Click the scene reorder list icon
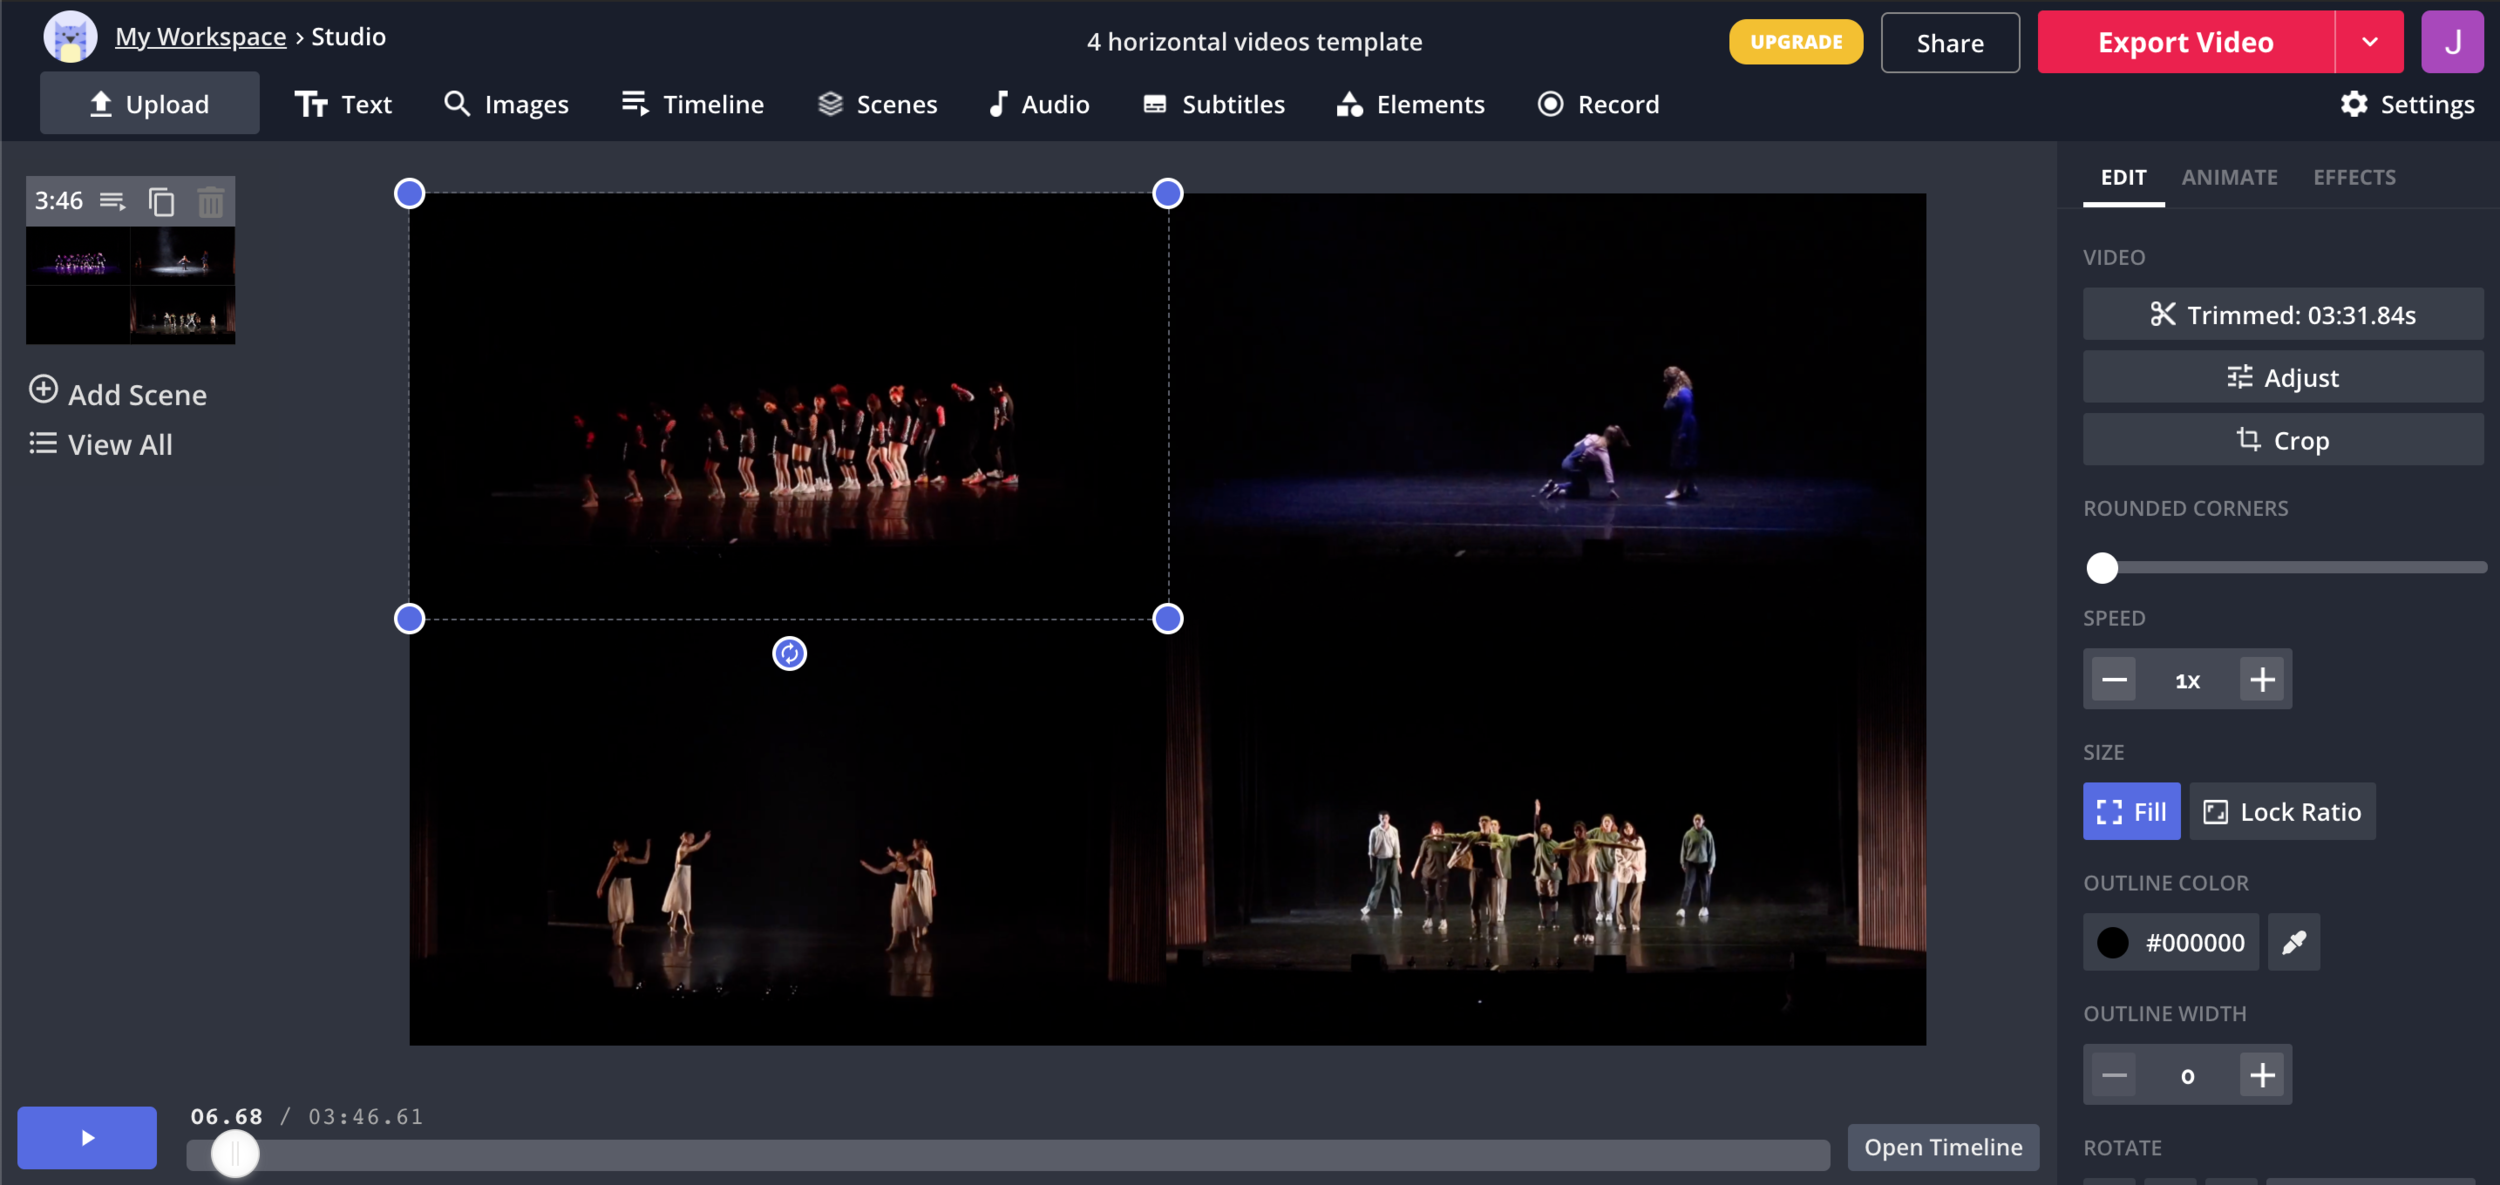The width and height of the screenshot is (2500, 1185). [113, 201]
